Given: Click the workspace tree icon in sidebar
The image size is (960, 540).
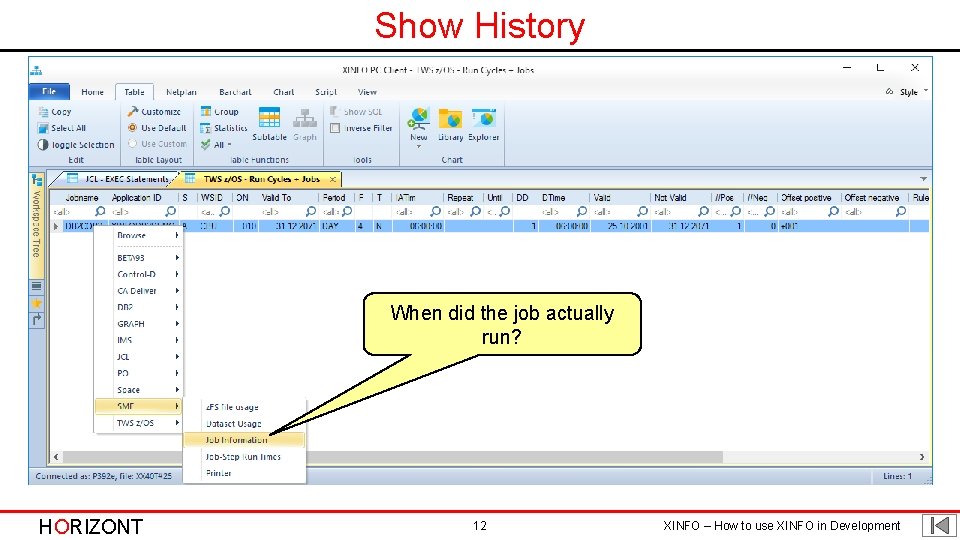Looking at the screenshot, I should (x=37, y=179).
